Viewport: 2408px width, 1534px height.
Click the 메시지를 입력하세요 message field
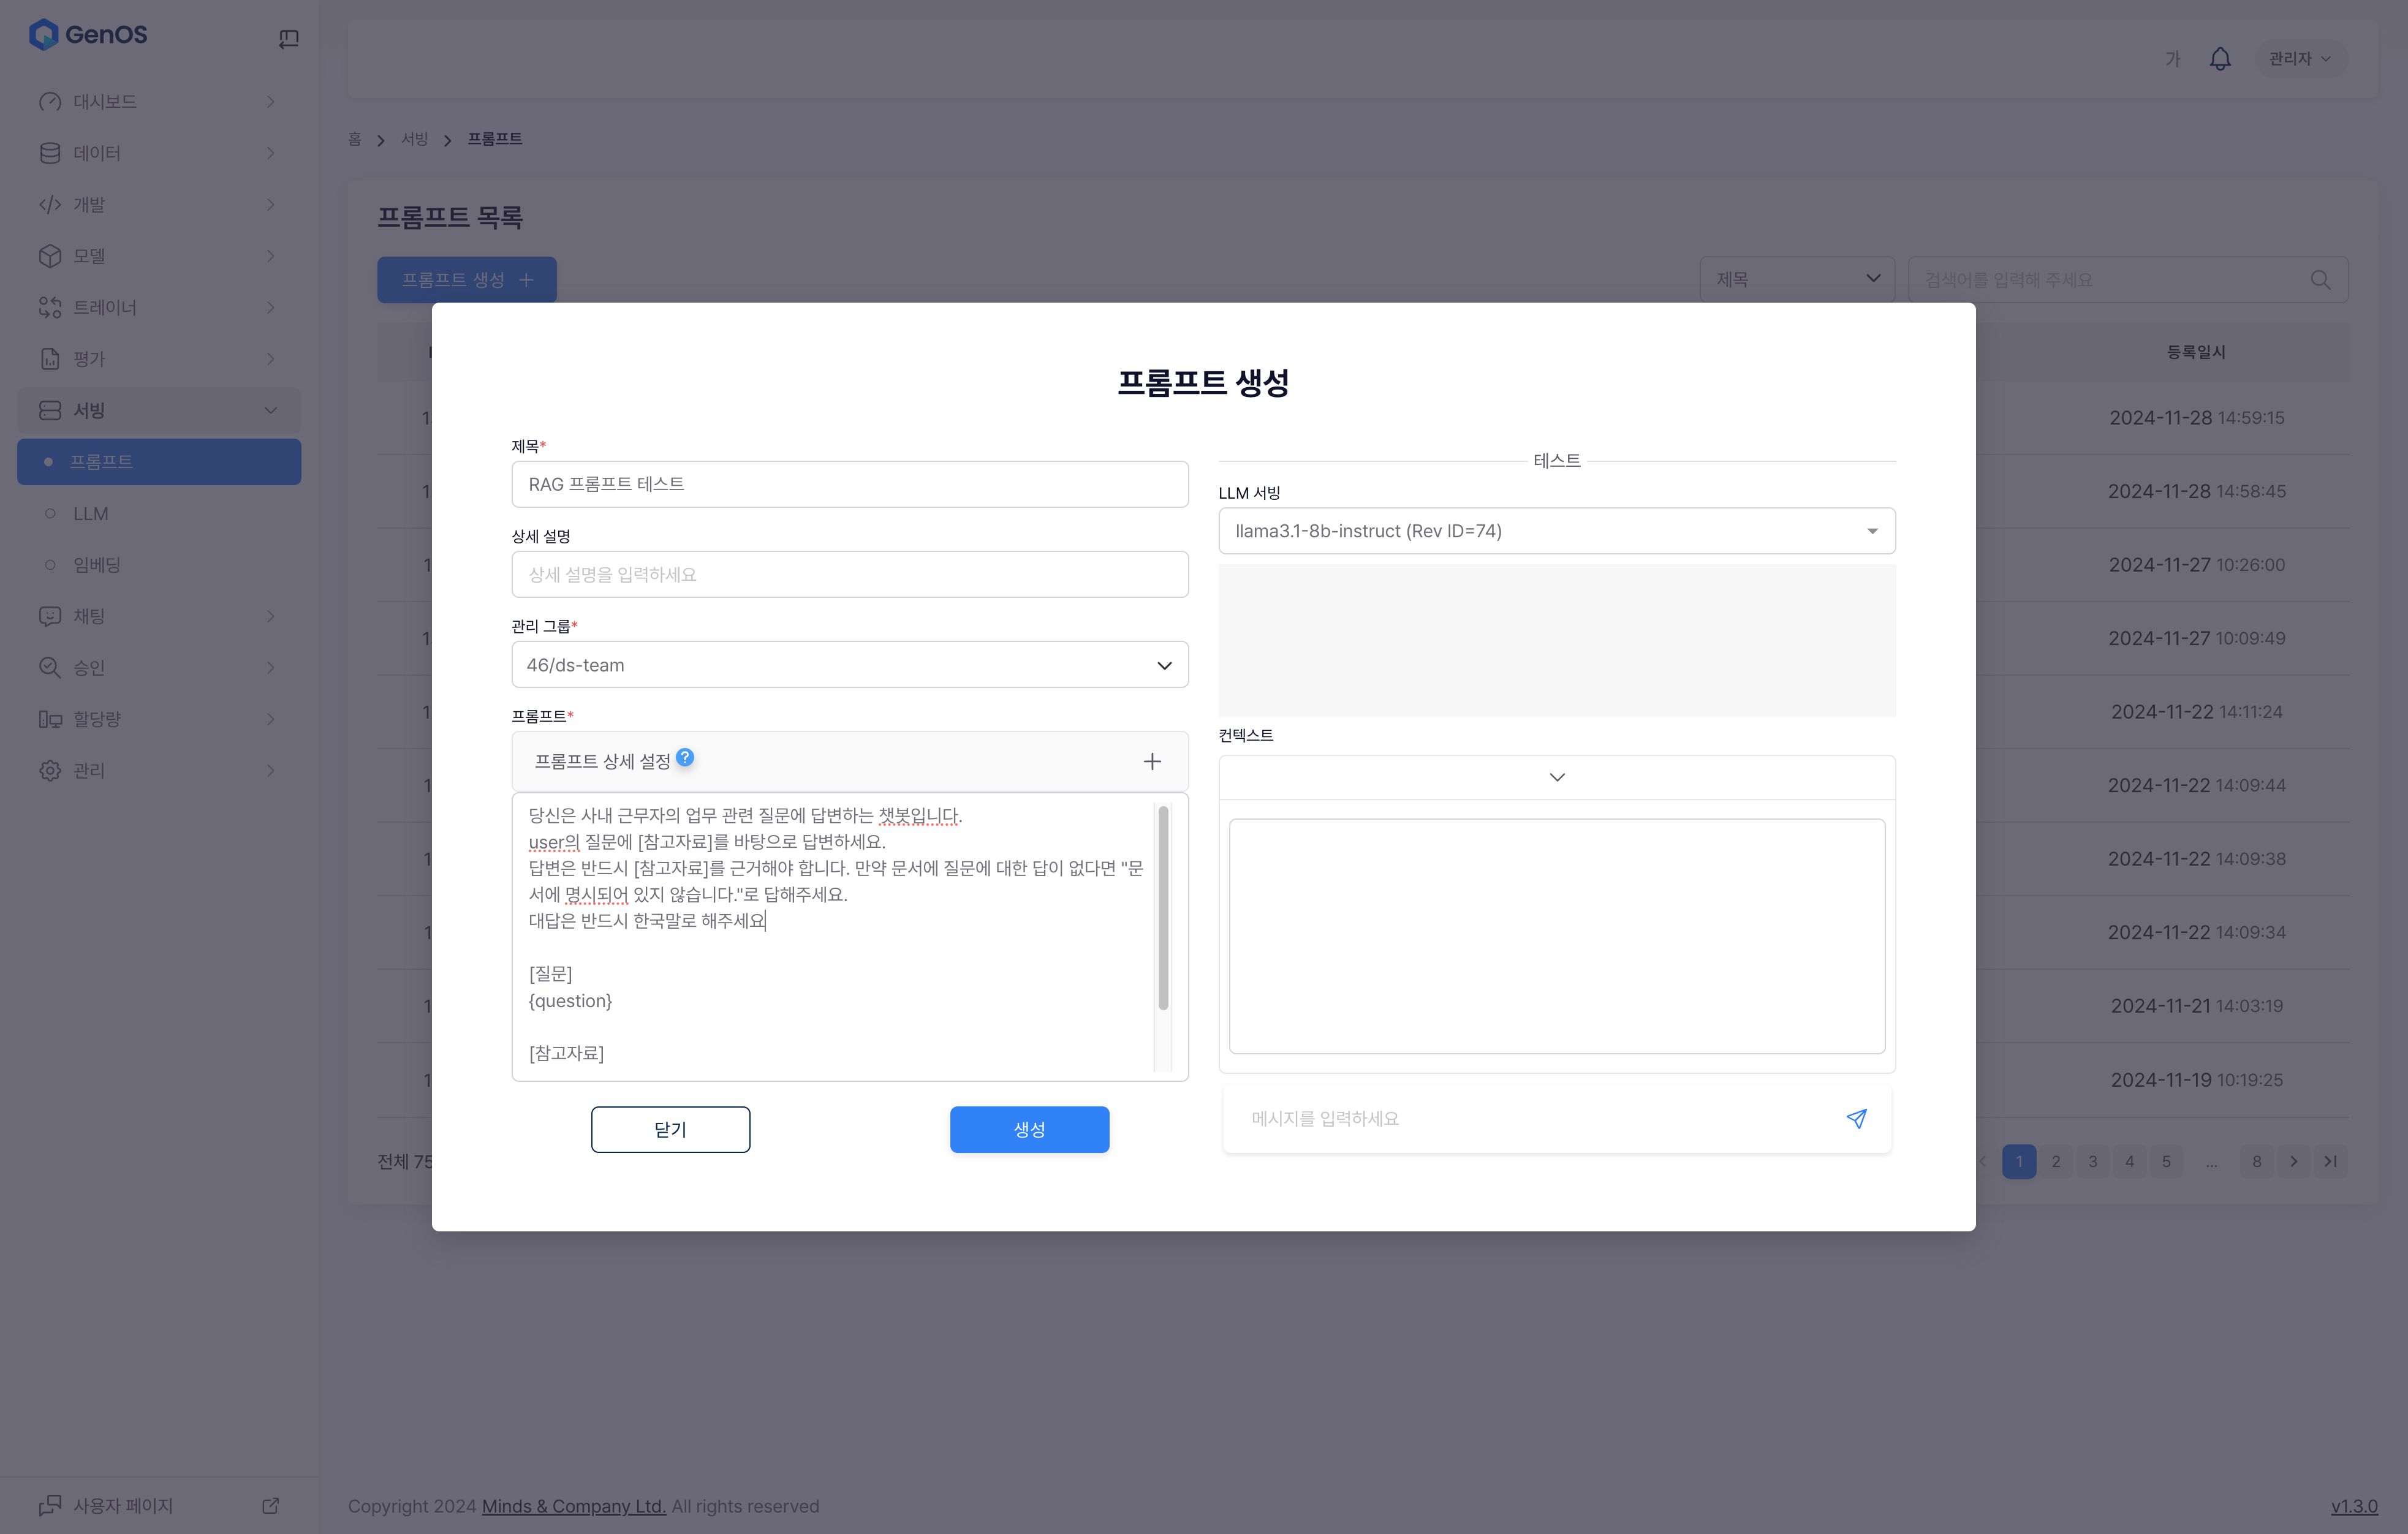(1530, 1118)
